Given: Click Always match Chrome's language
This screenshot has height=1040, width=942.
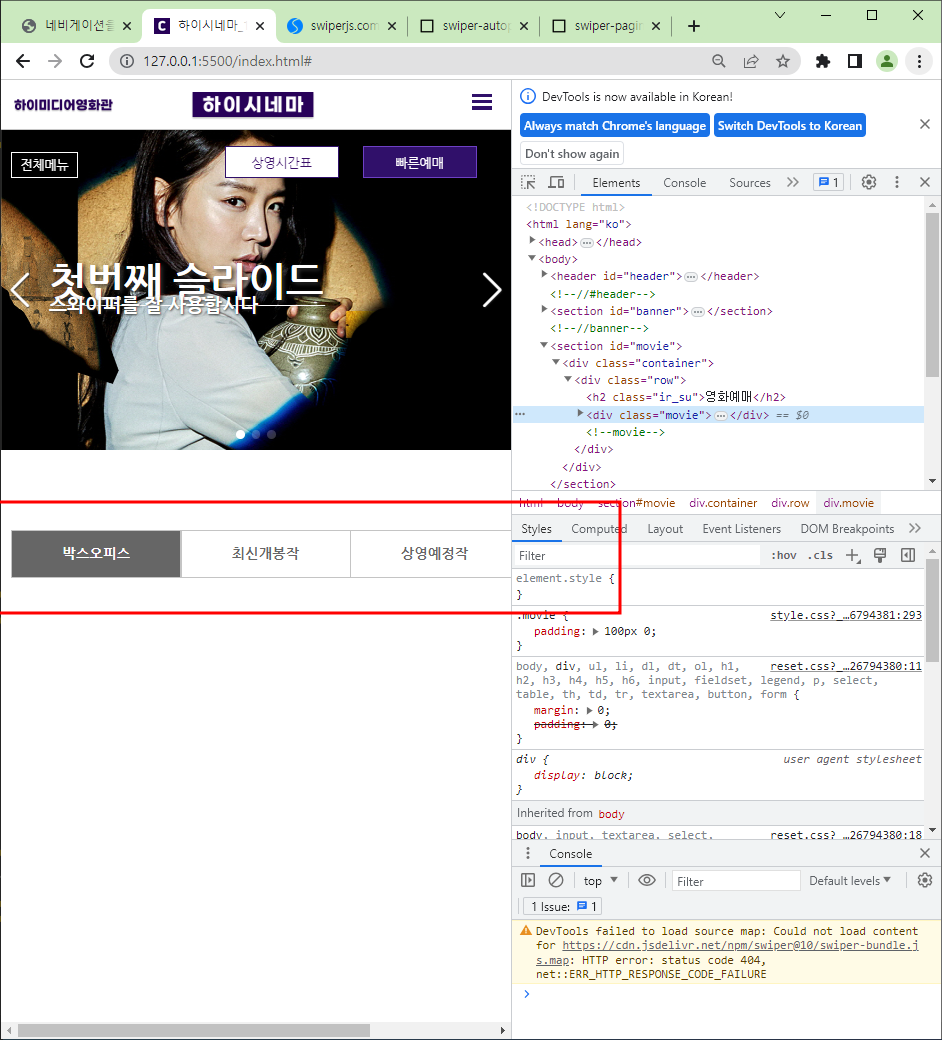Looking at the screenshot, I should click(615, 125).
